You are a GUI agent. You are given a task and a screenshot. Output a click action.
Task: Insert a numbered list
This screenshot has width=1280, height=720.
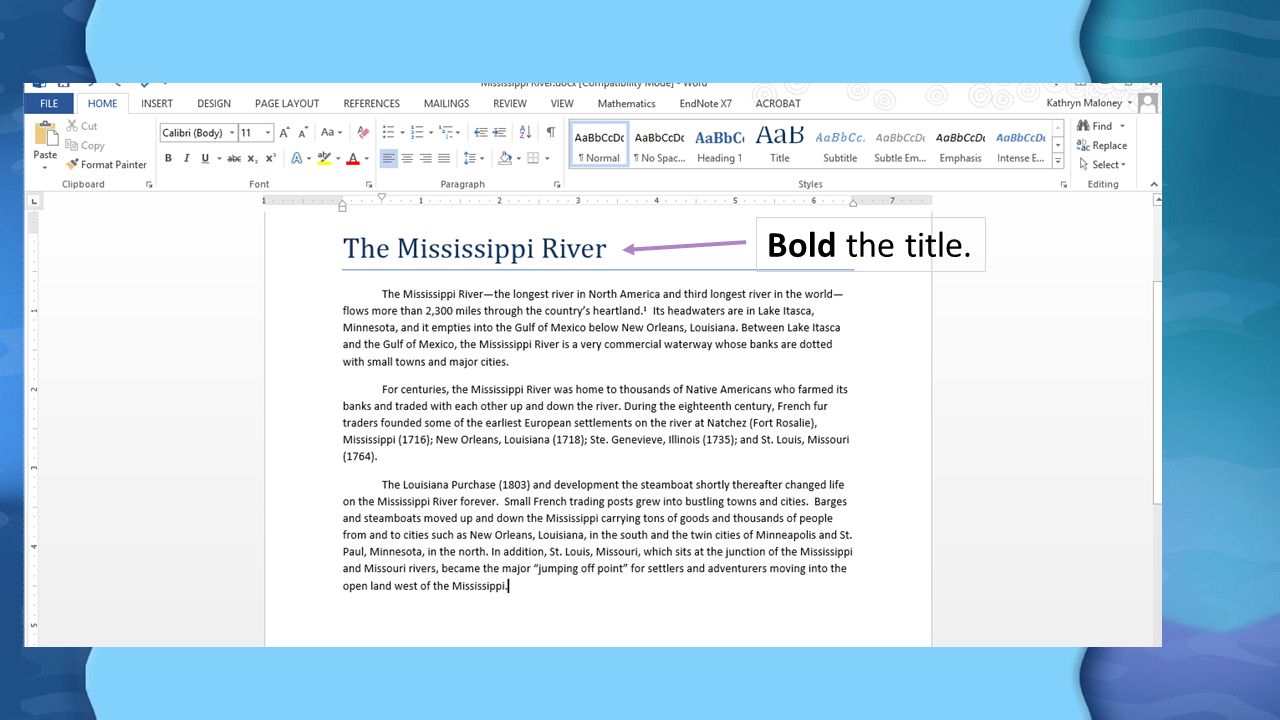pyautogui.click(x=417, y=132)
